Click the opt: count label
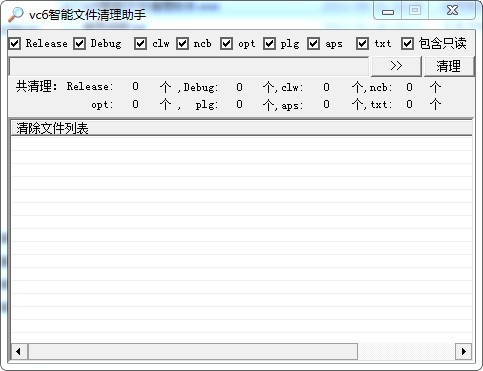The height and width of the screenshot is (371, 483). (x=102, y=105)
